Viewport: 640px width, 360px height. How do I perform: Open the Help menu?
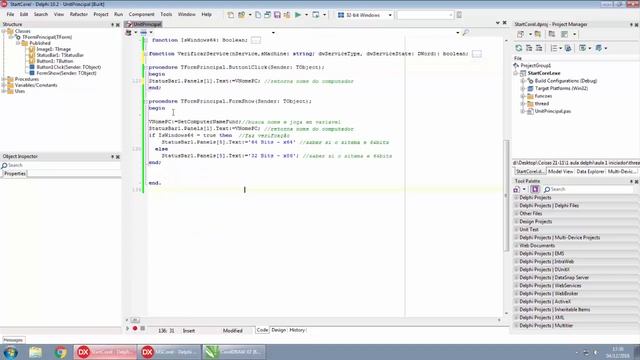pos(207,14)
